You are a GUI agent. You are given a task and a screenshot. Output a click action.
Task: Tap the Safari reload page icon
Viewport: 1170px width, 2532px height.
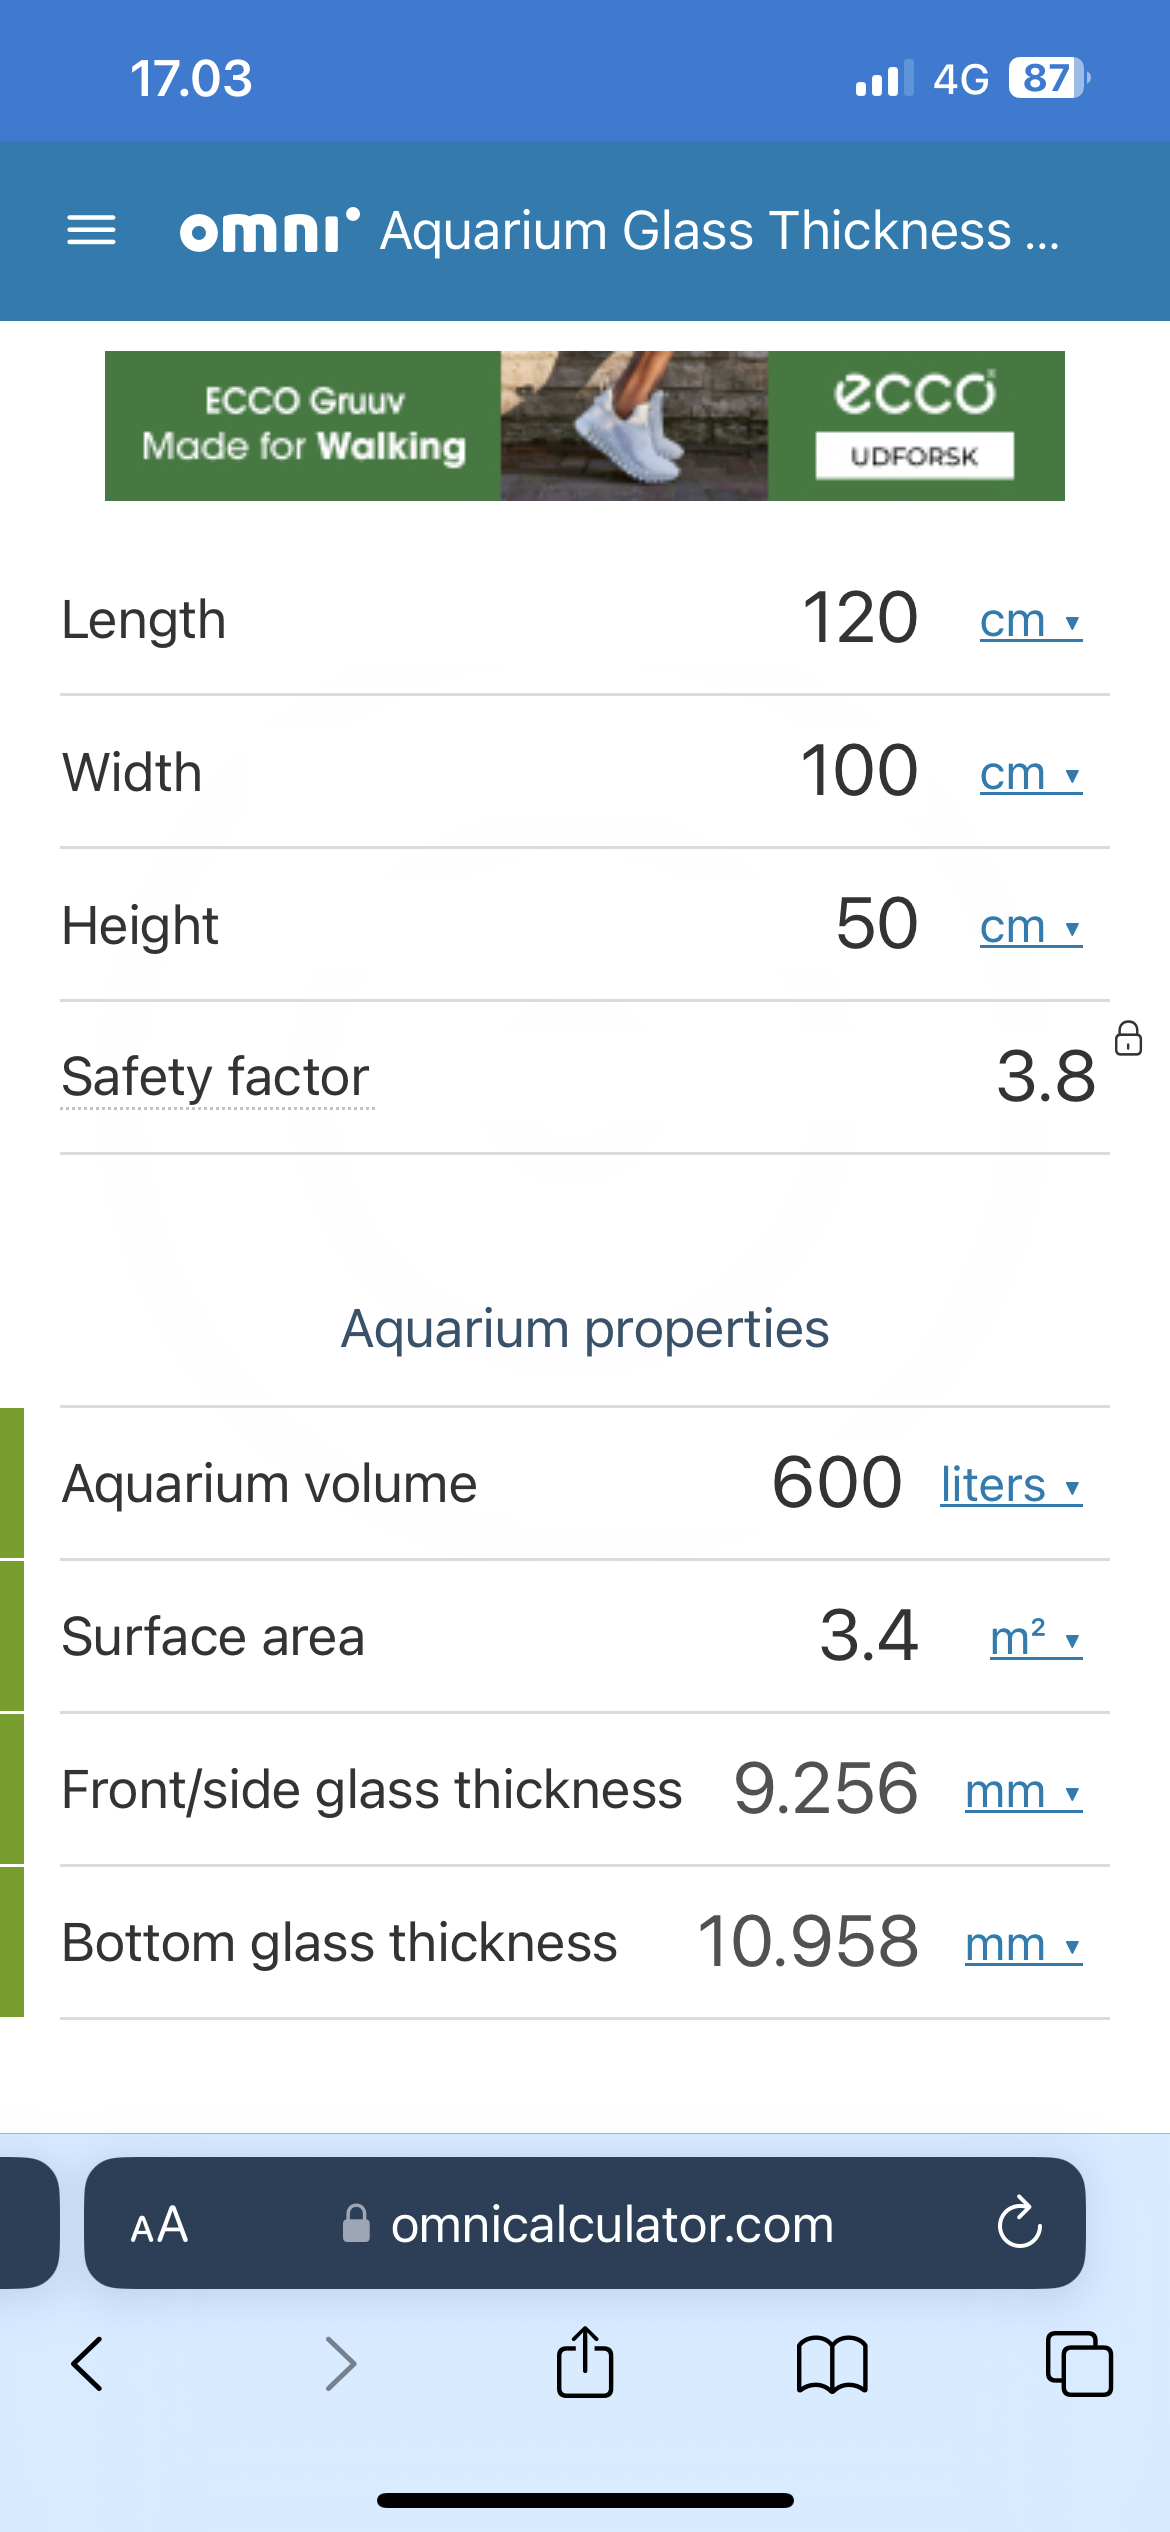click(1019, 2224)
